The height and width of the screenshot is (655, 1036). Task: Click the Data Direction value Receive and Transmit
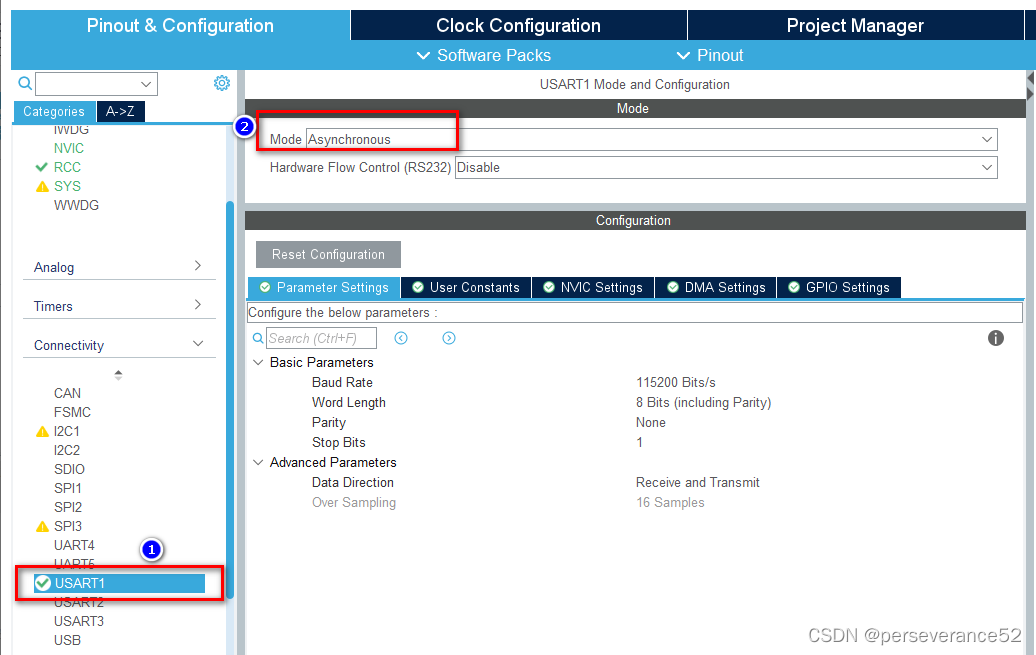[698, 482]
